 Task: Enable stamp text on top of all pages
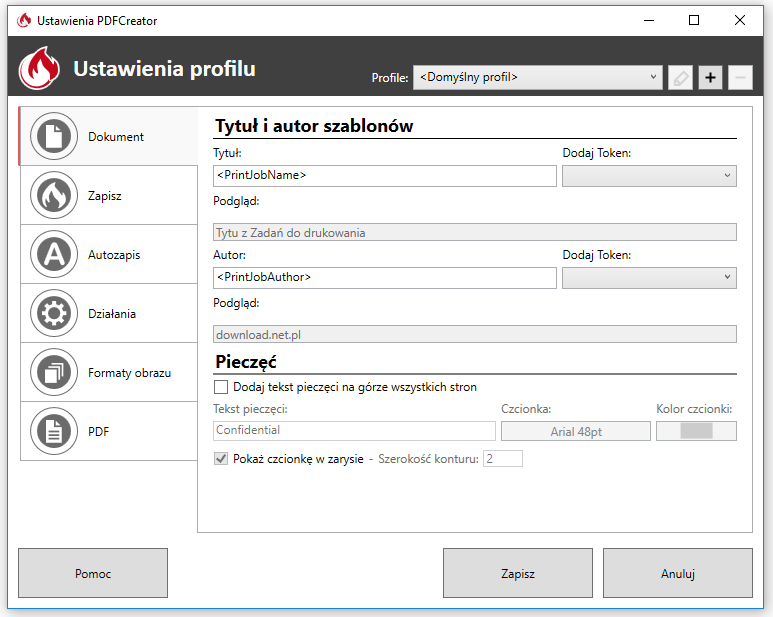pos(221,387)
